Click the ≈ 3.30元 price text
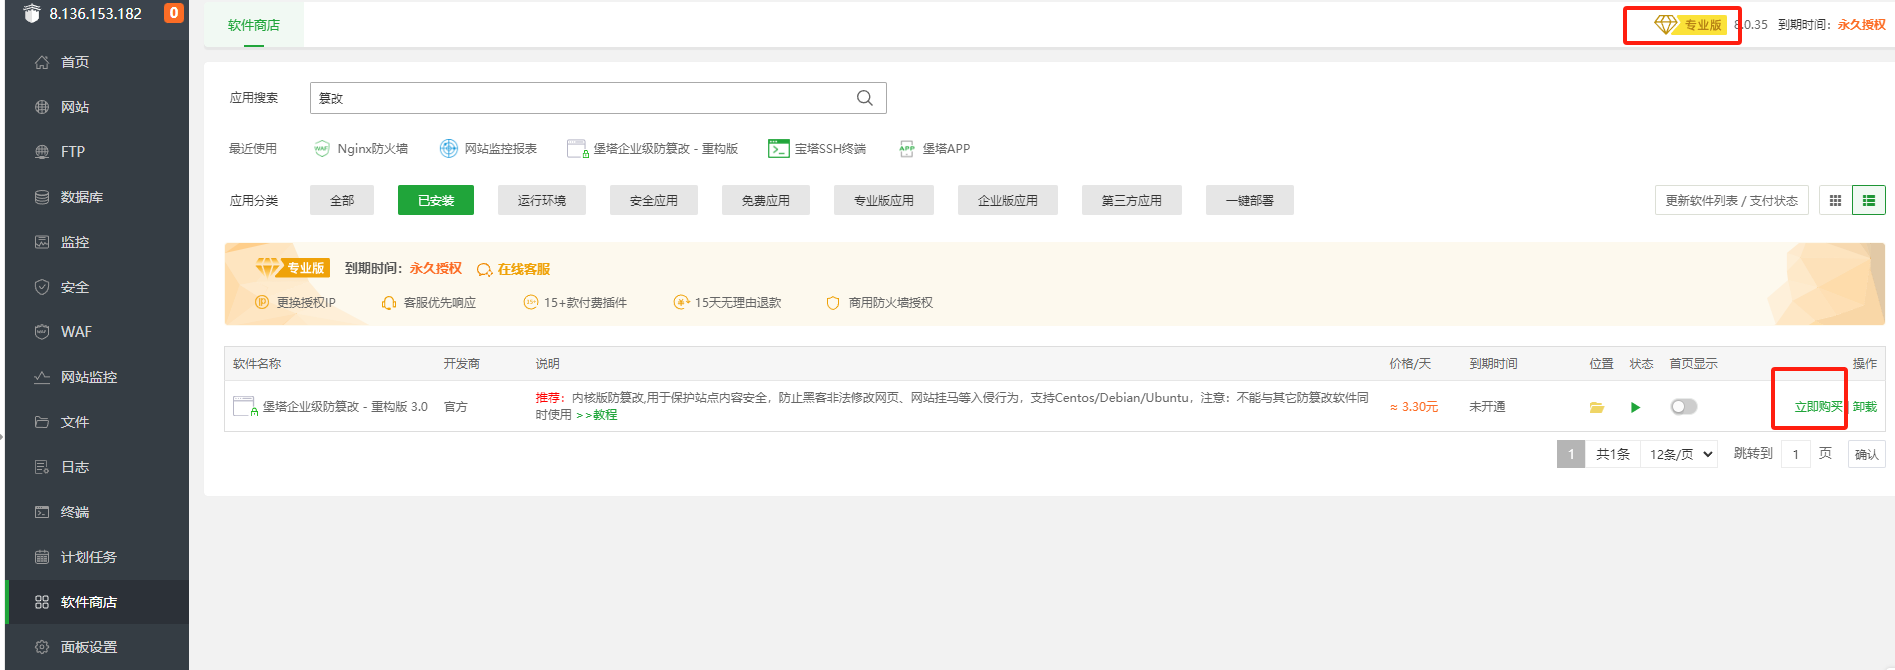Viewport: 1895px width, 670px height. [x=1414, y=406]
